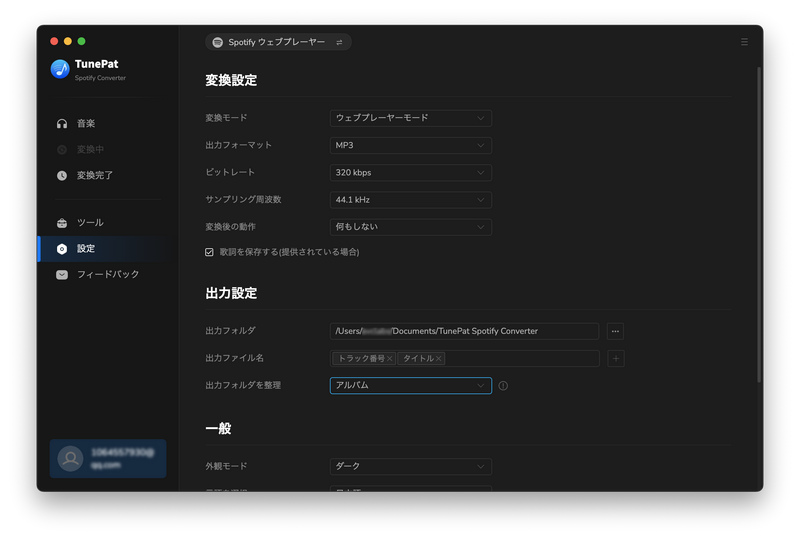800x540 pixels.
Task: Select the 設定 settings item
Action: click(x=108, y=249)
